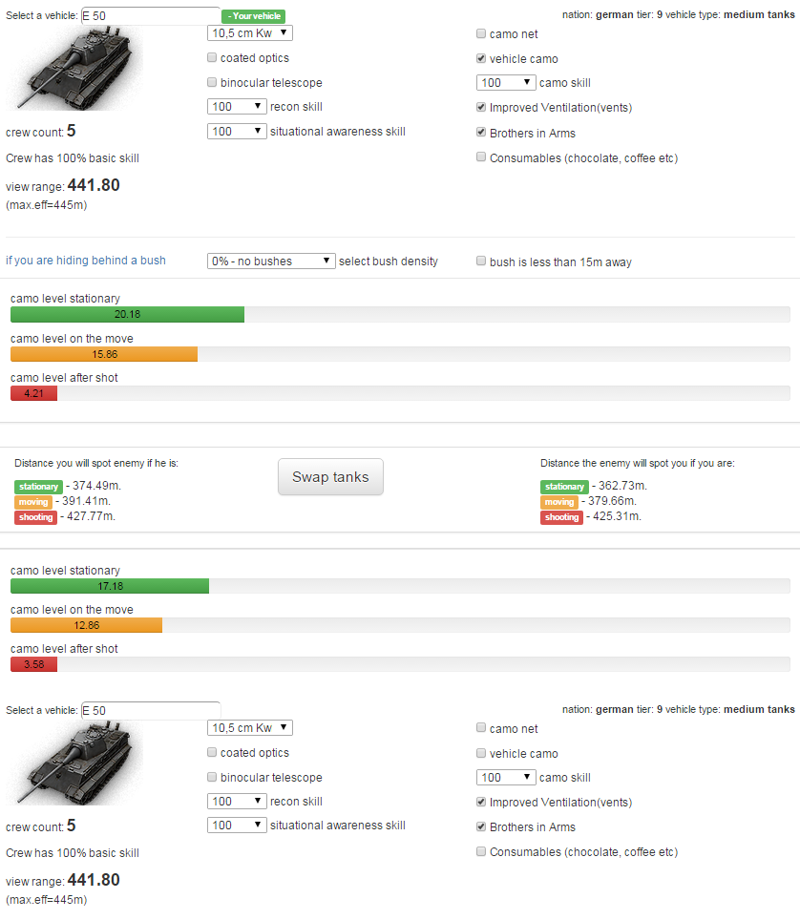Click the green stationary label under enemy spotting
The width and height of the screenshot is (800, 920).
[38, 486]
